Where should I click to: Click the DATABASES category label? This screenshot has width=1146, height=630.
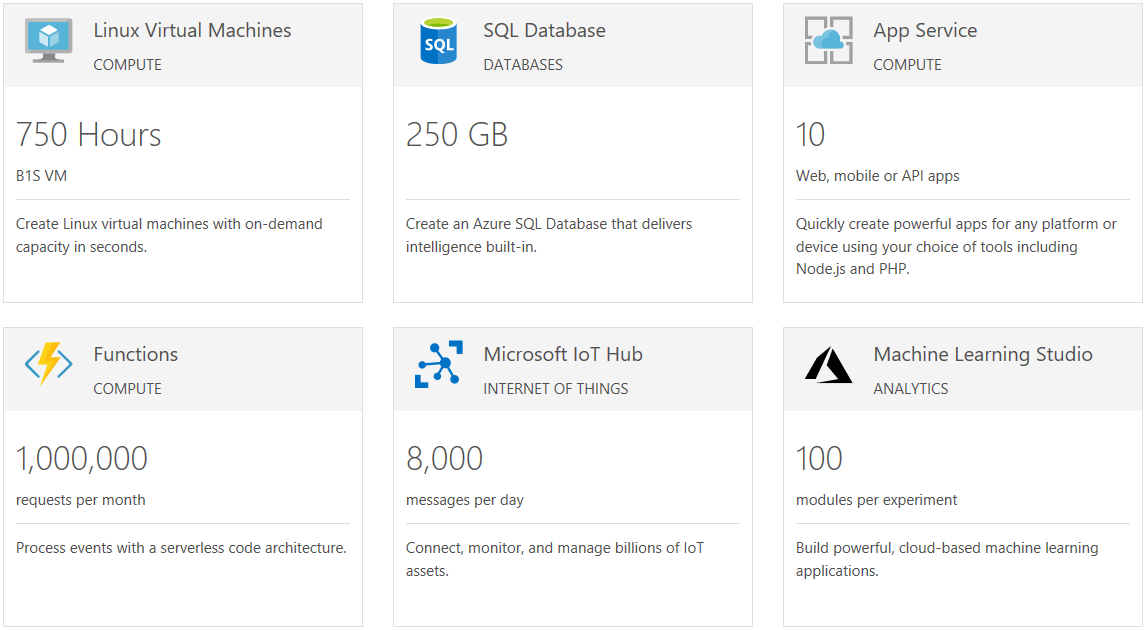pyautogui.click(x=522, y=65)
